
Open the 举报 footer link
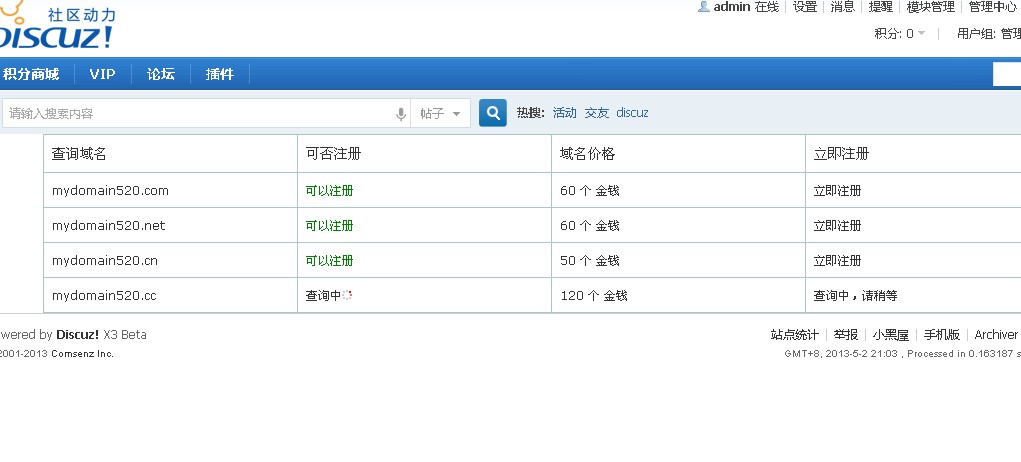click(x=845, y=335)
